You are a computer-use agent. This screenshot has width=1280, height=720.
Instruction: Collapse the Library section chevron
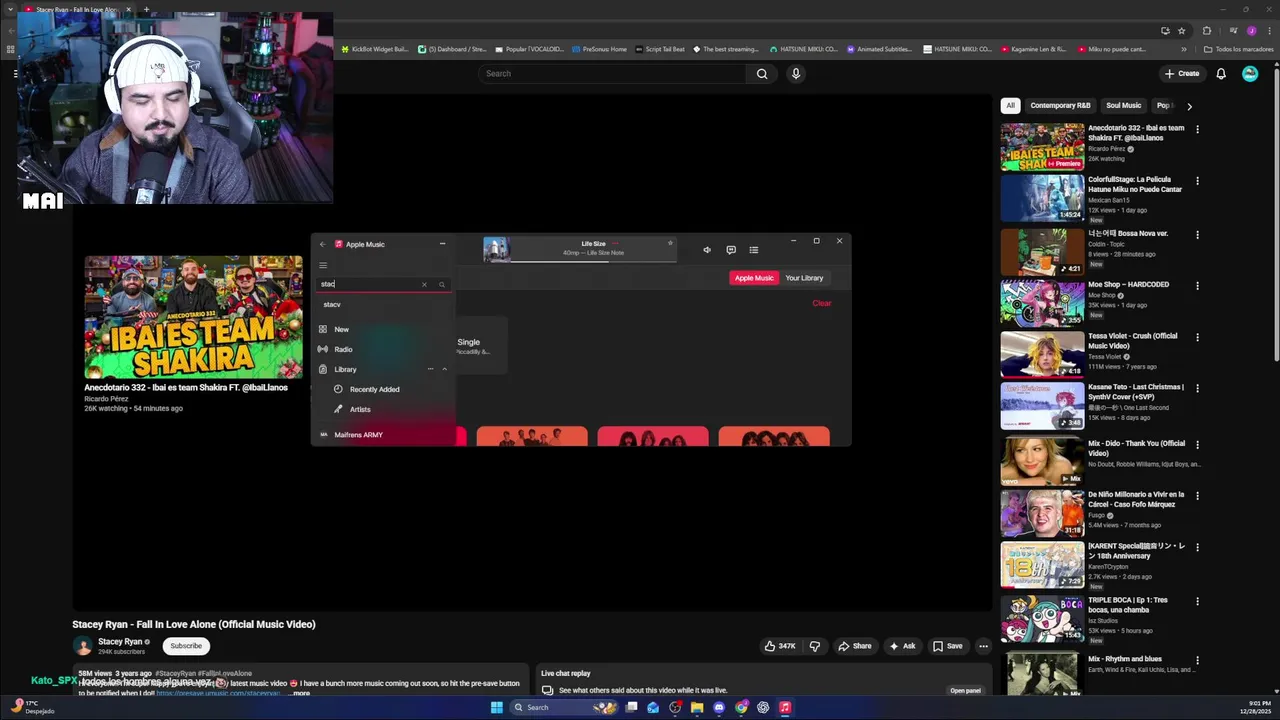coord(444,369)
